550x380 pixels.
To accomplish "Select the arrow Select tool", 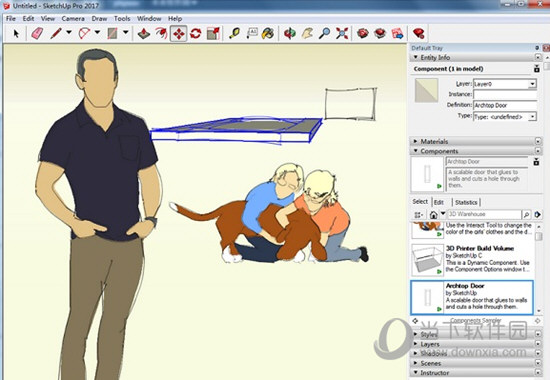I will click(x=16, y=34).
